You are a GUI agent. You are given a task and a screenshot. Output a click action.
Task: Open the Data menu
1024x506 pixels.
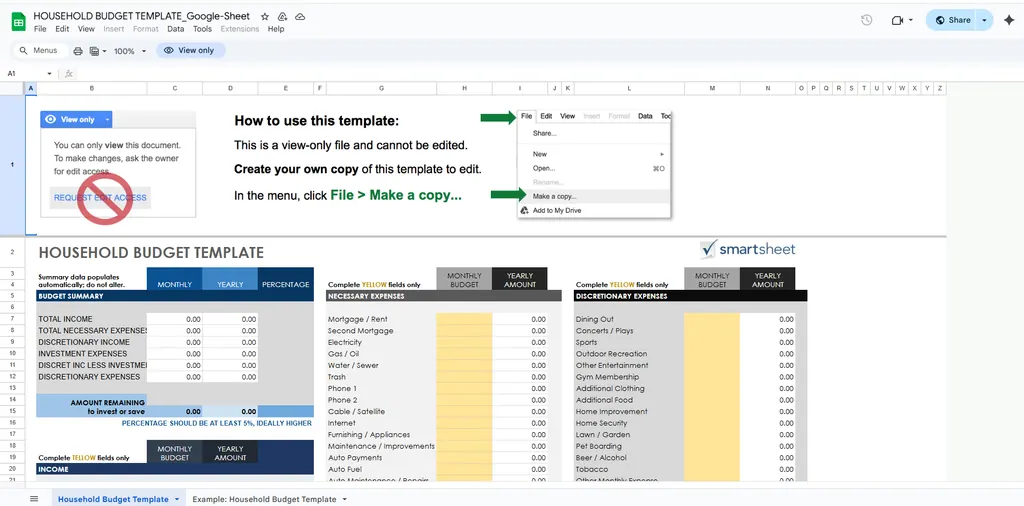175,29
